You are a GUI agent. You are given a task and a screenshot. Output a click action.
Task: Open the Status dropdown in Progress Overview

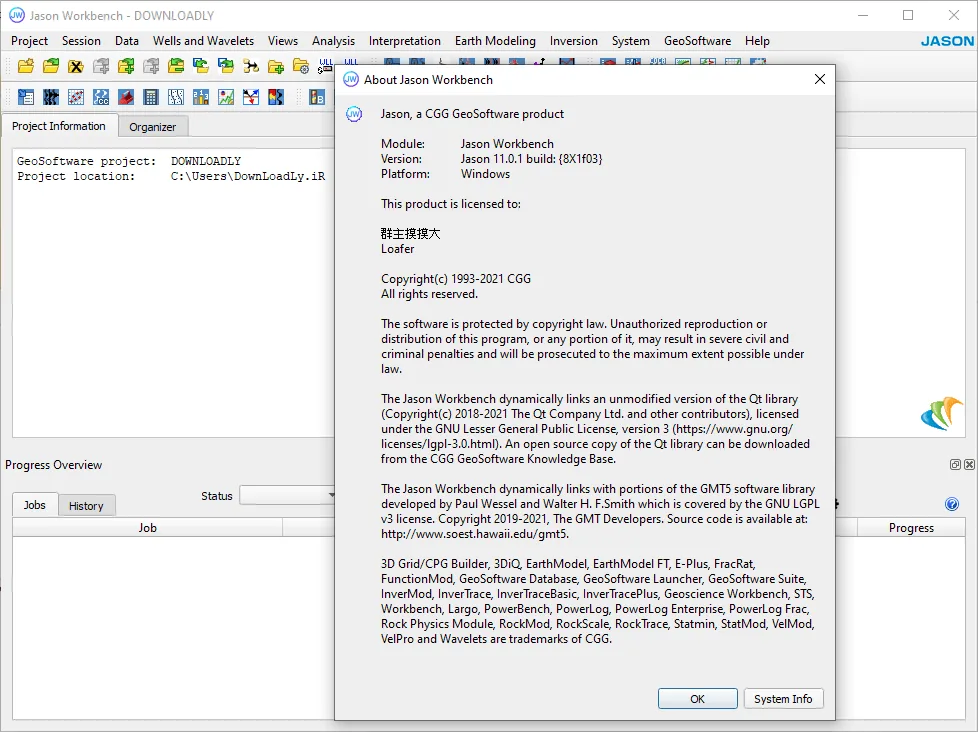pyautogui.click(x=287, y=496)
